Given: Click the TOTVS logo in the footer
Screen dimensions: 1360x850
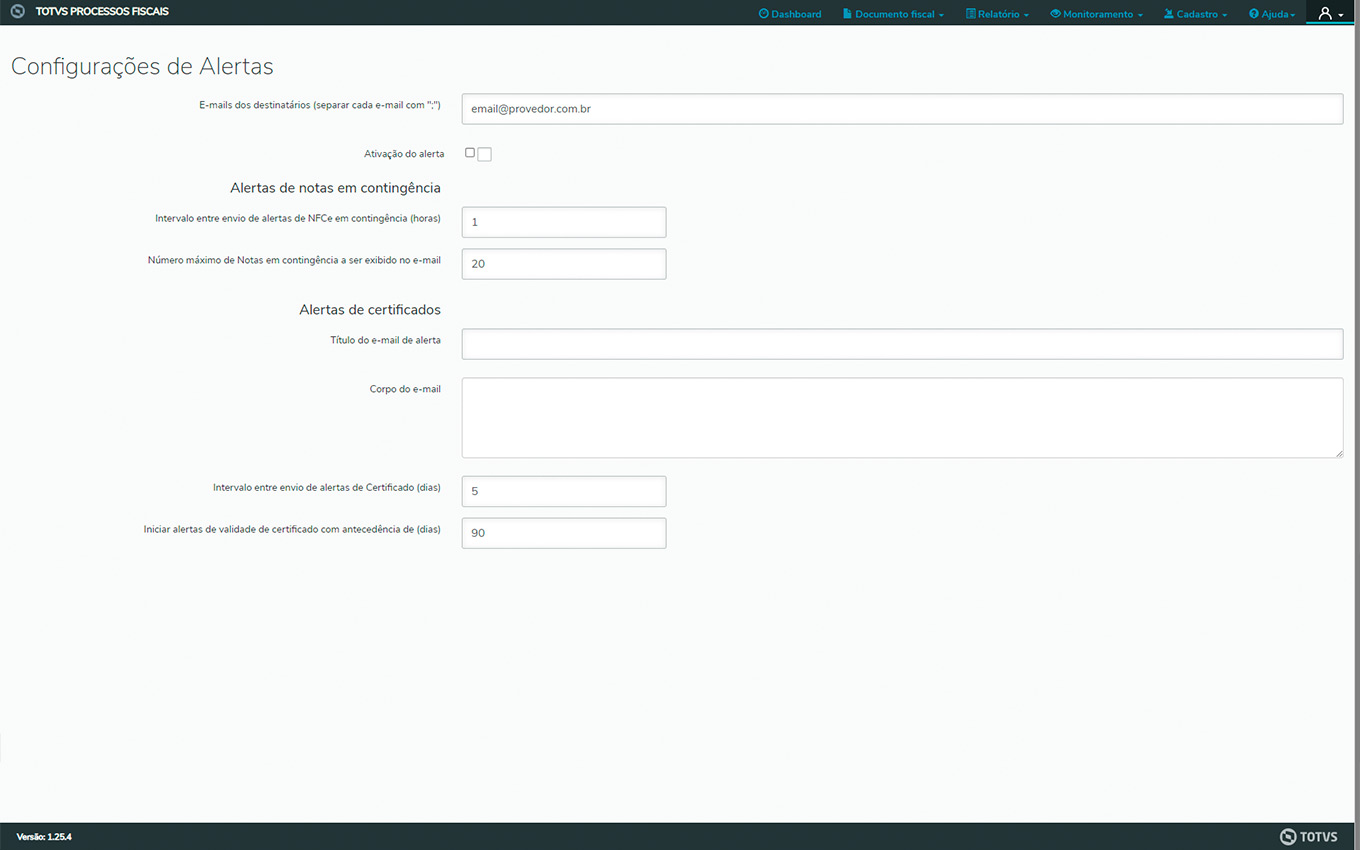Looking at the screenshot, I should [x=1308, y=836].
